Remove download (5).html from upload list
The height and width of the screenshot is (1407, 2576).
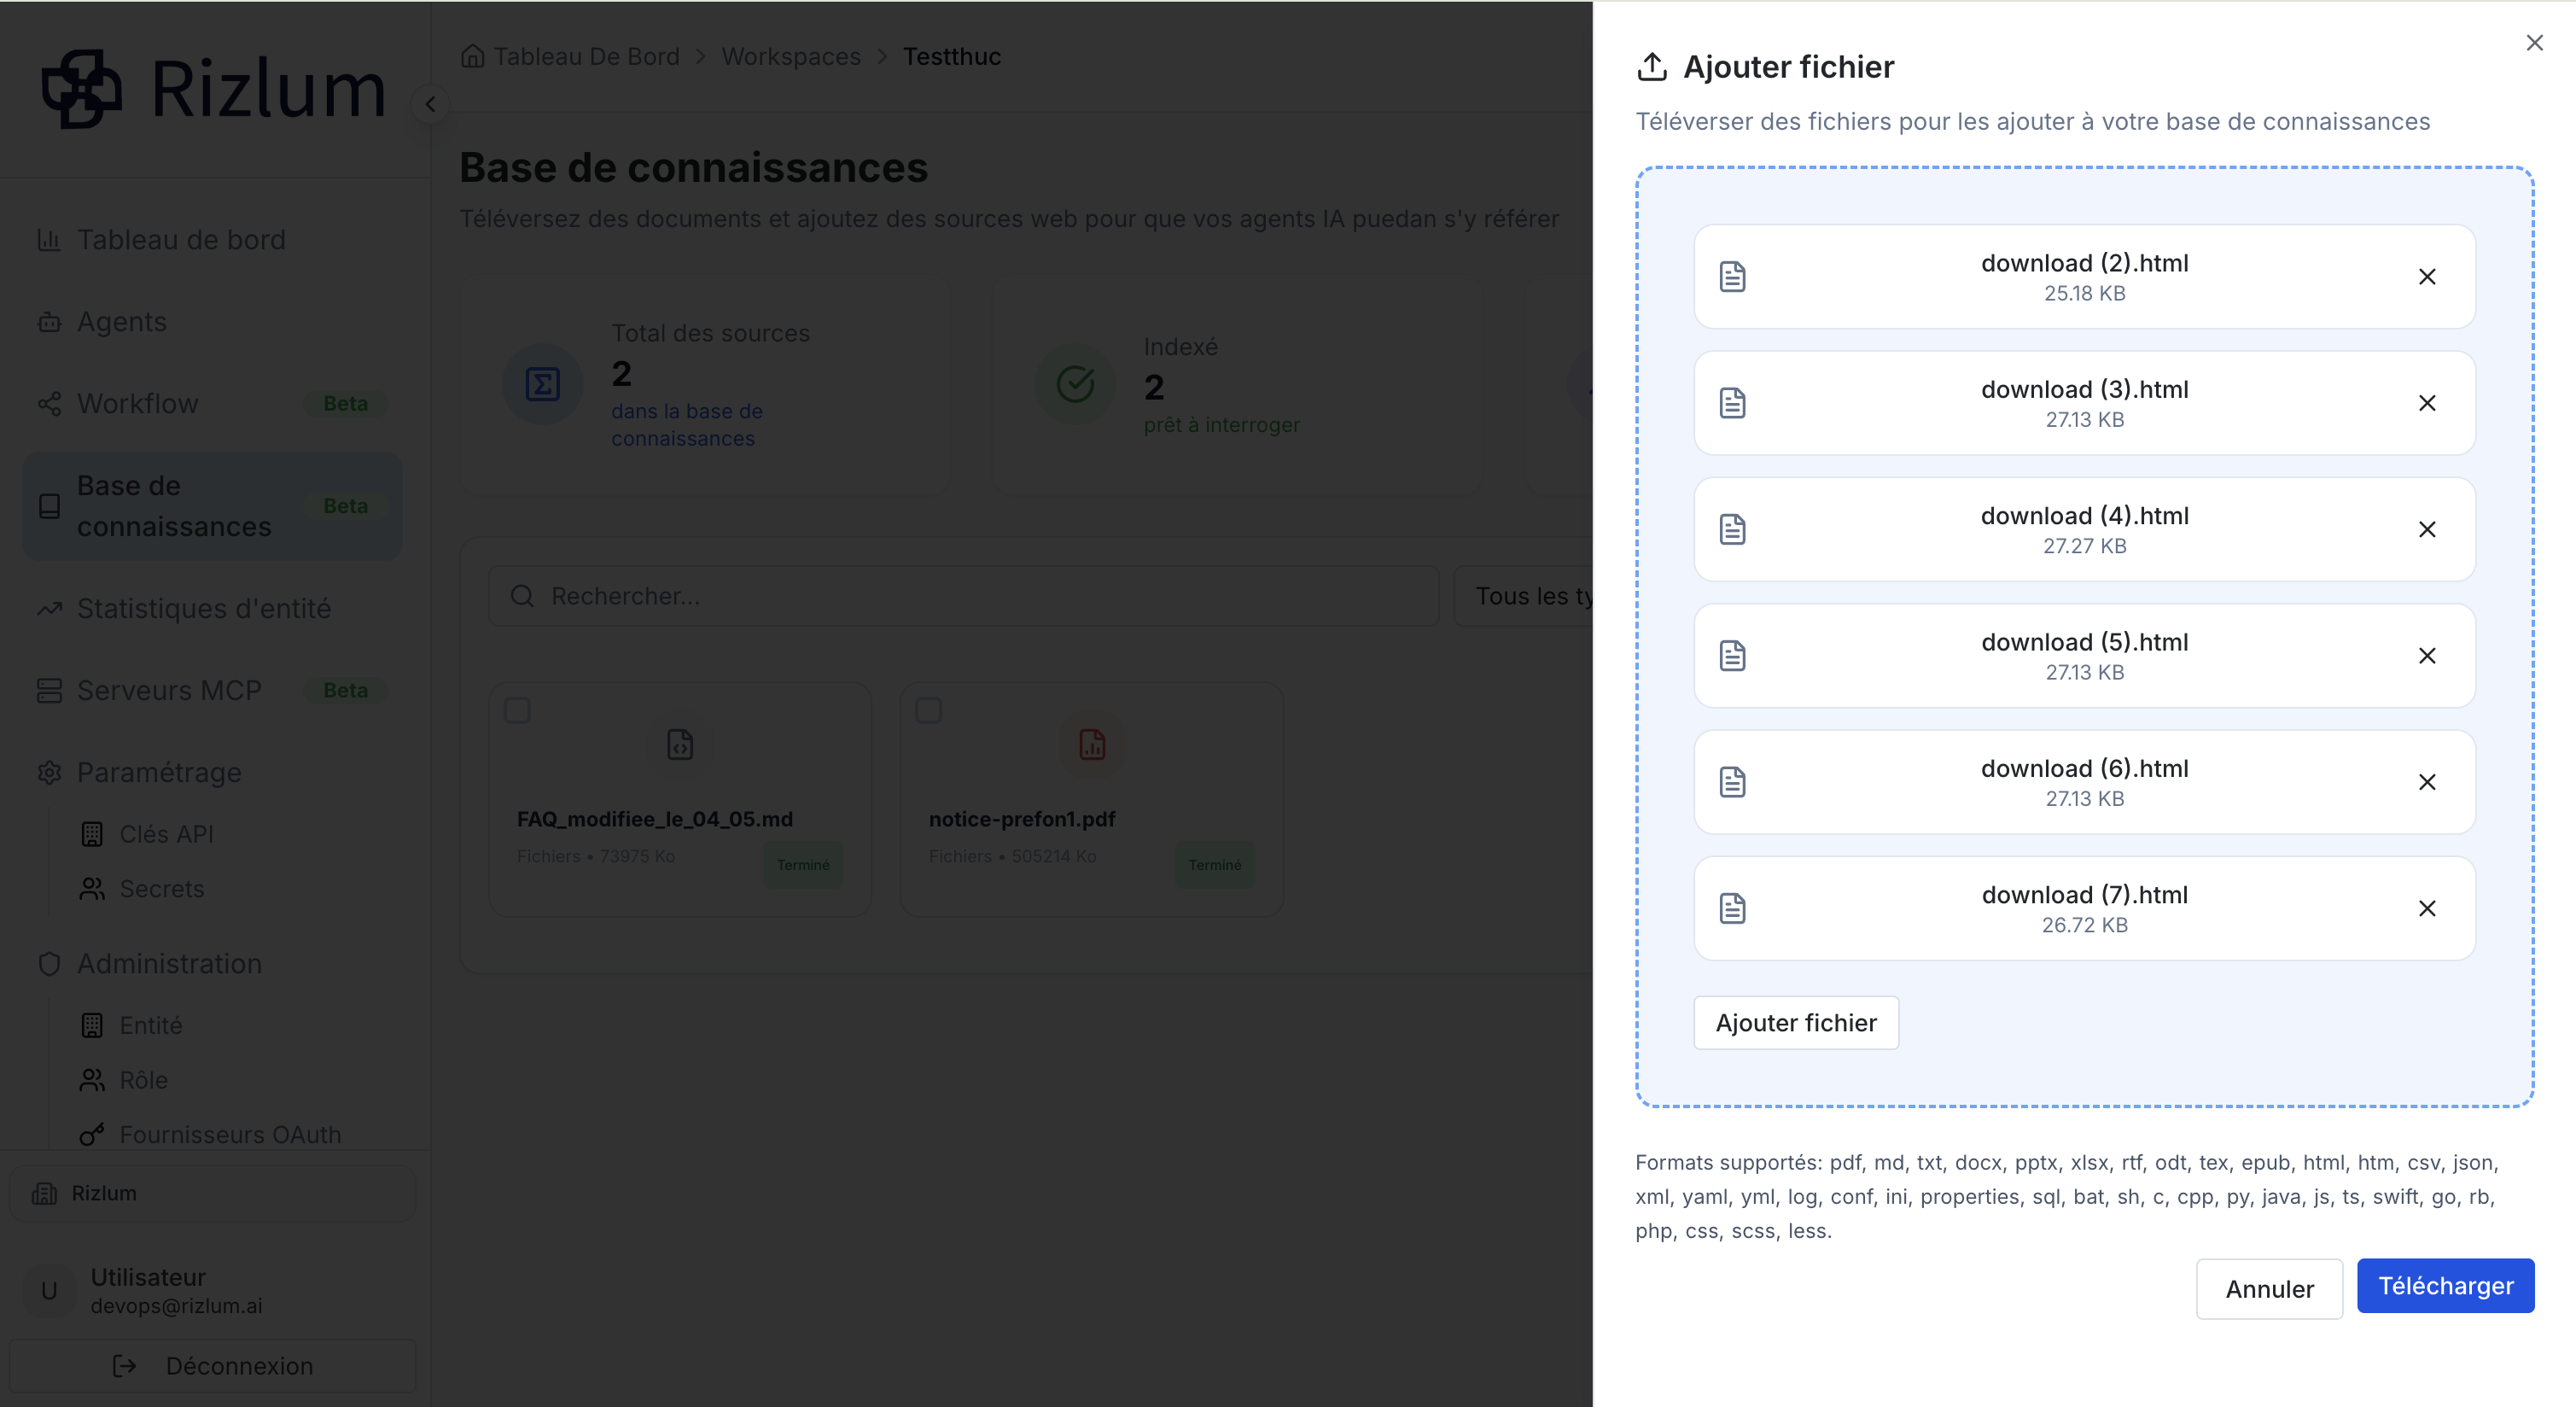tap(2427, 656)
